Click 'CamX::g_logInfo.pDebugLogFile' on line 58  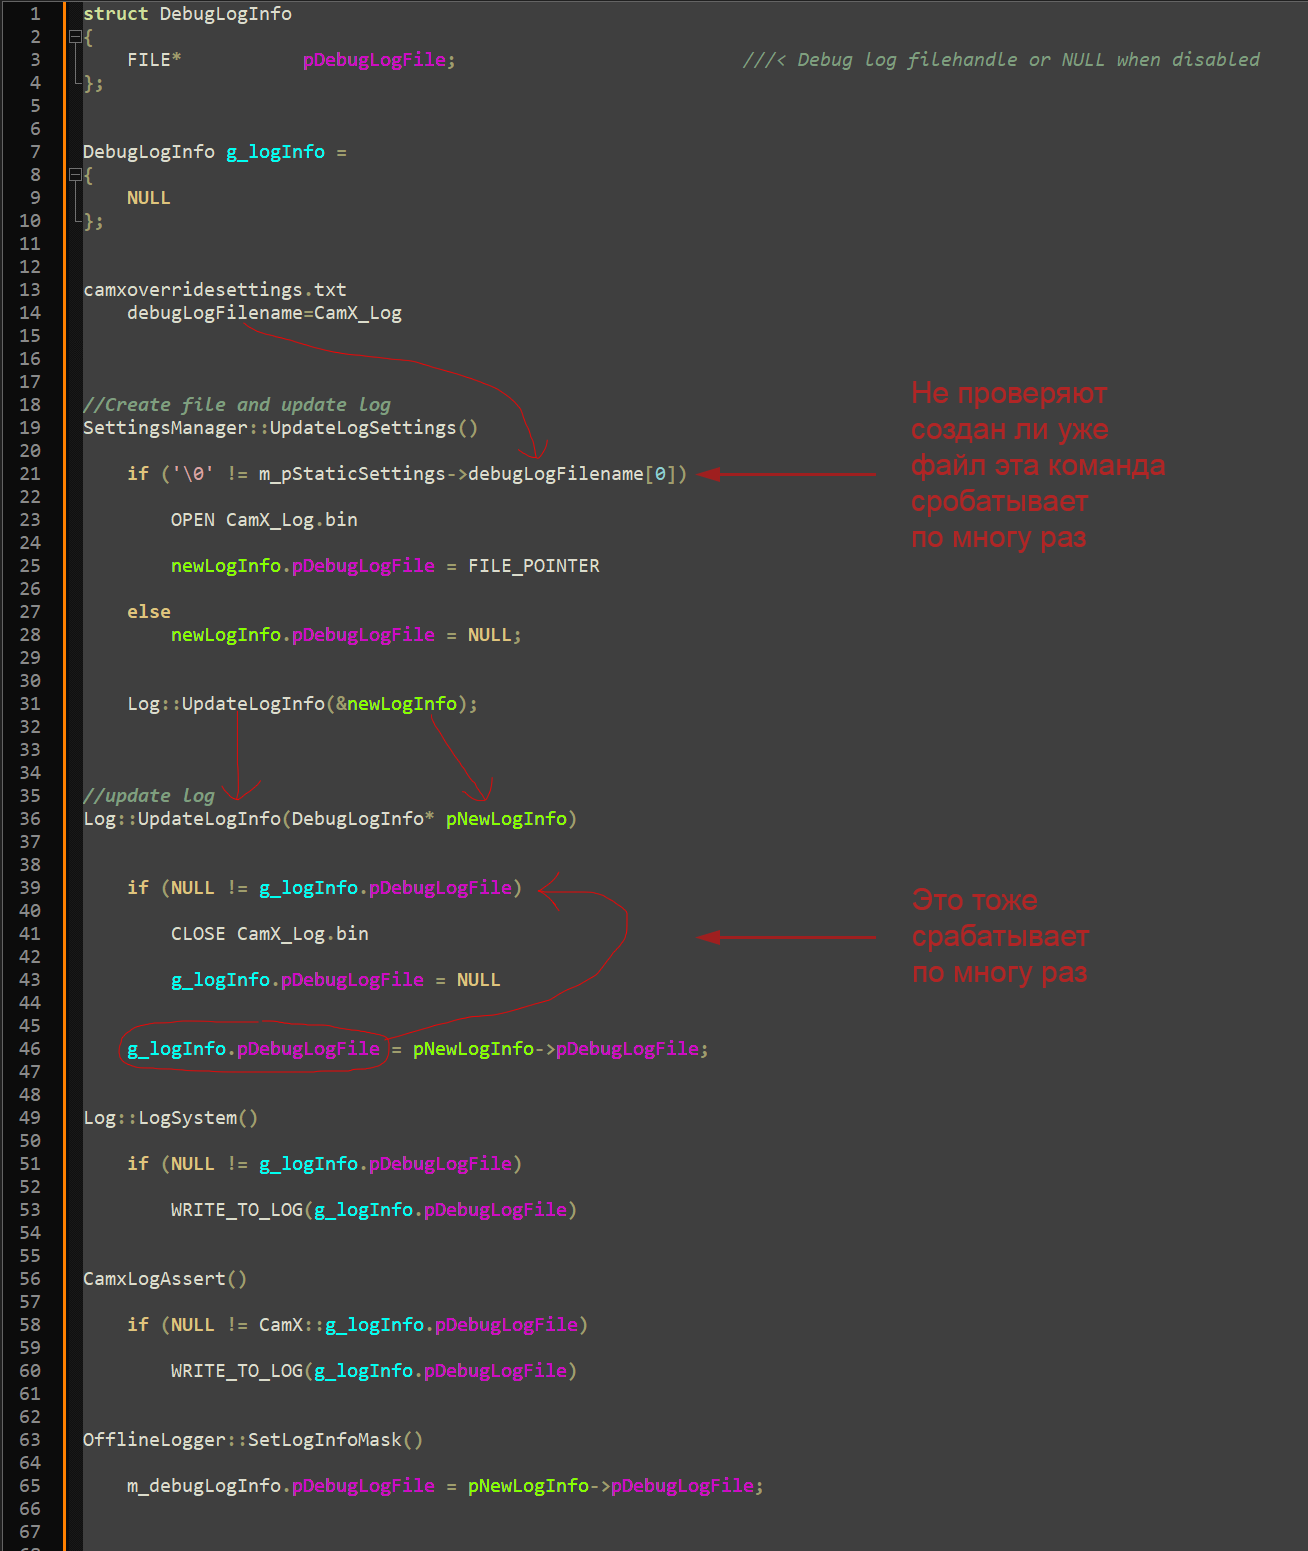point(418,1325)
